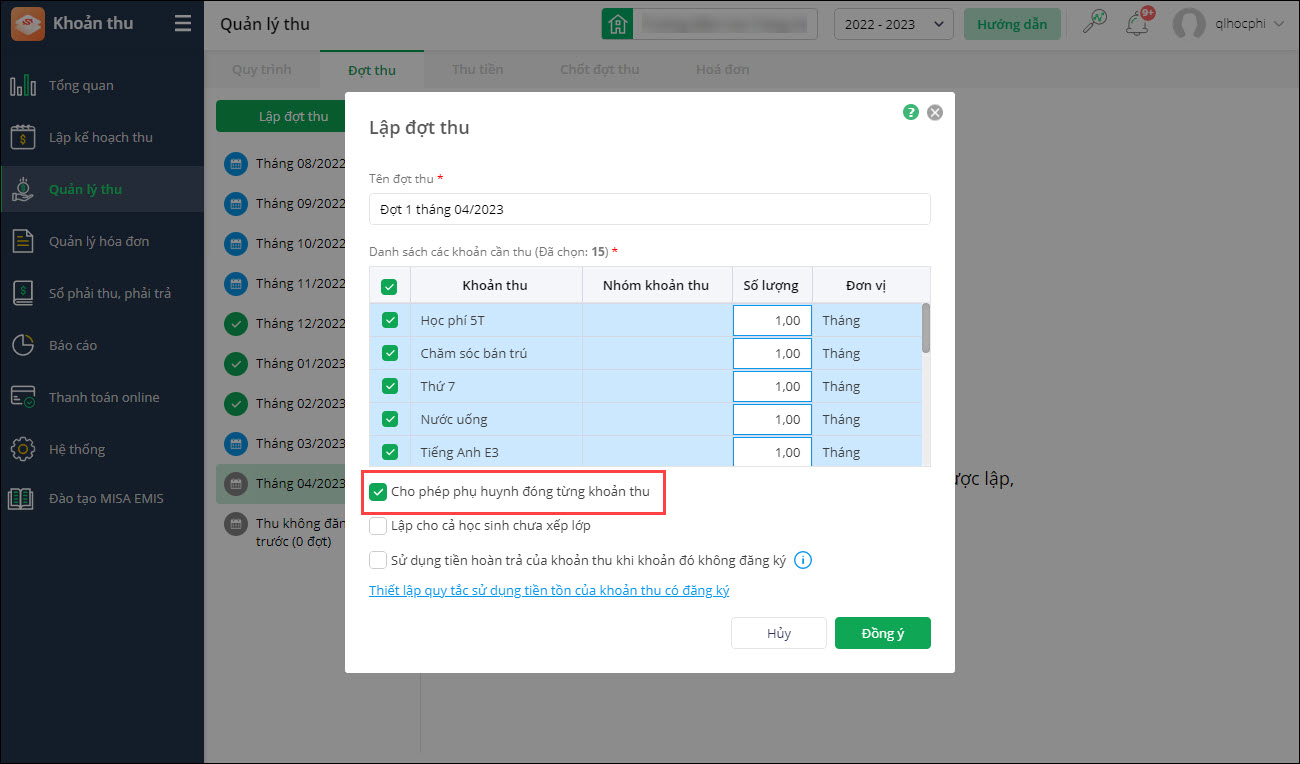Uncheck the Chăm sóc bán trú checkbox
The height and width of the screenshot is (764, 1300).
pyautogui.click(x=390, y=353)
